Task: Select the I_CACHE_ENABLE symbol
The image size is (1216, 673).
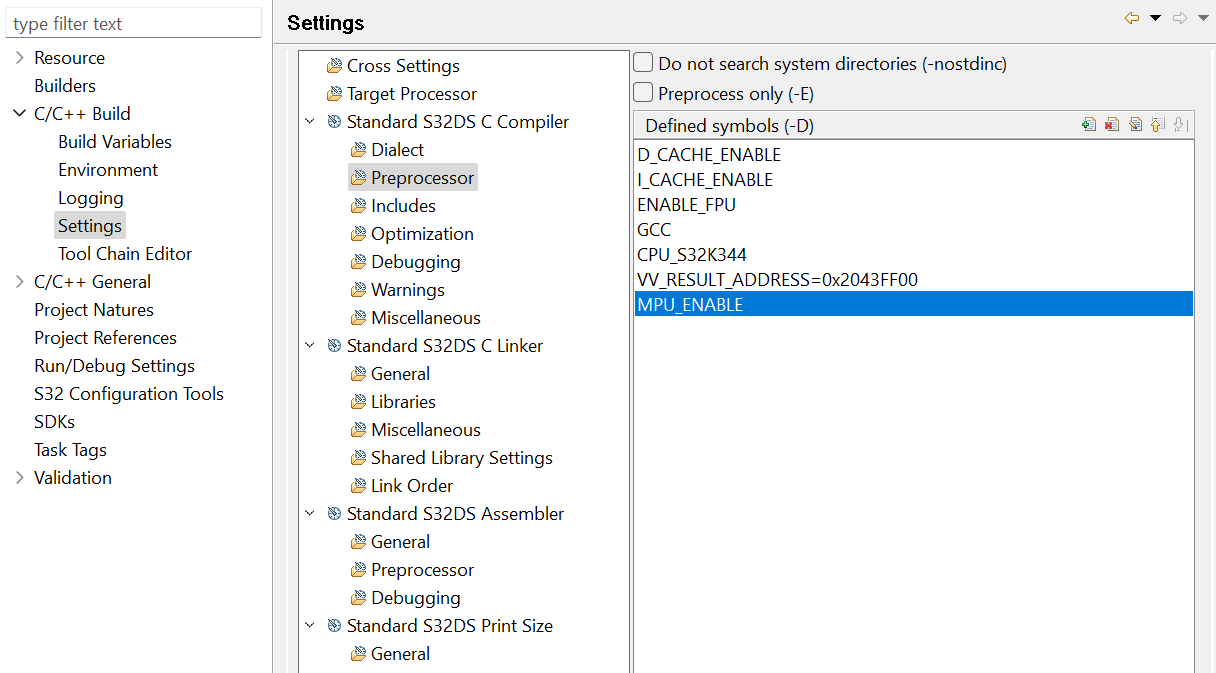Action: 913,180
